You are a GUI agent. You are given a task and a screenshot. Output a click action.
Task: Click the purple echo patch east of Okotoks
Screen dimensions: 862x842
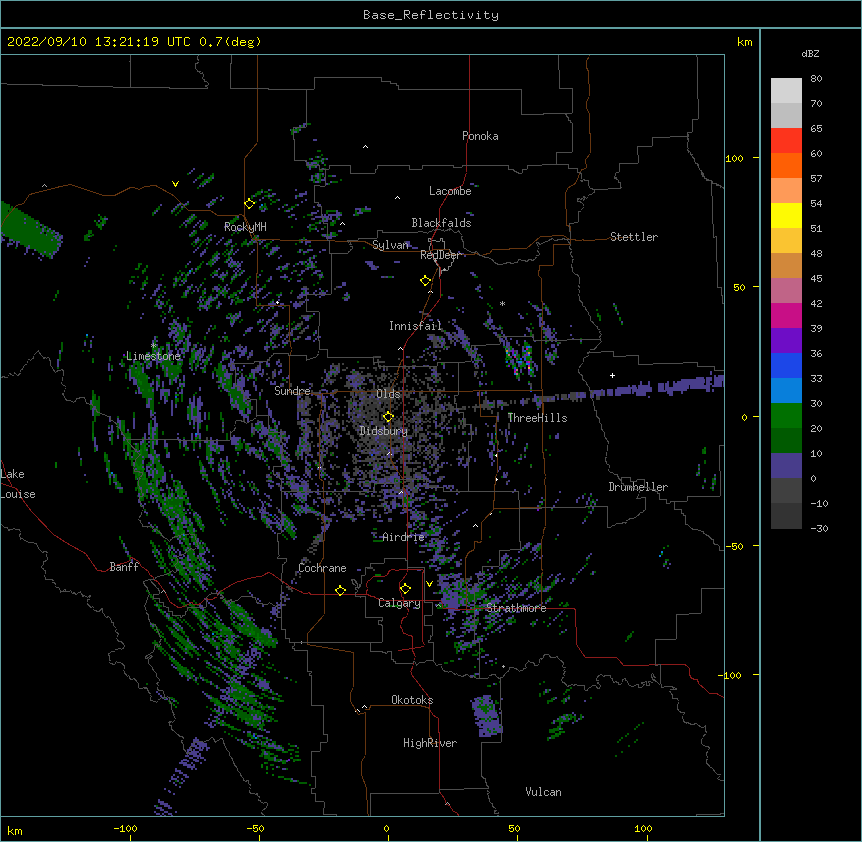(x=487, y=716)
